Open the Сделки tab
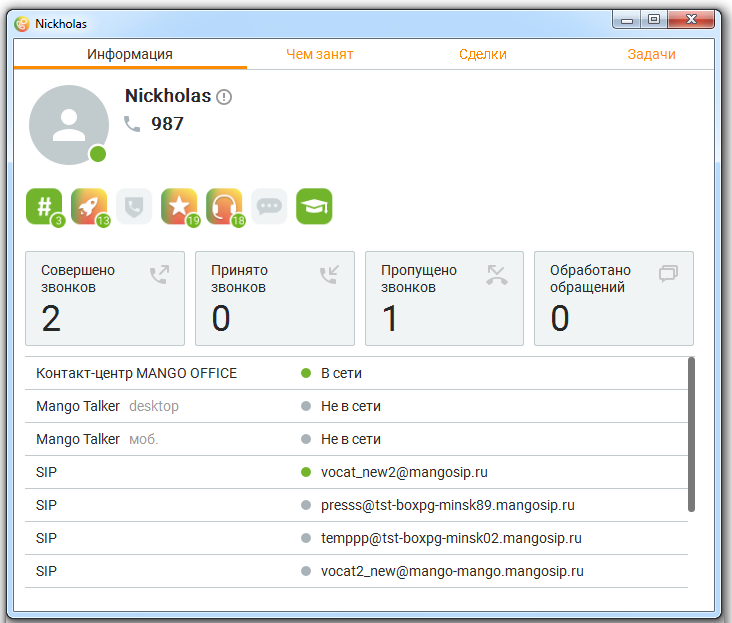This screenshot has width=732, height=623. [x=483, y=54]
